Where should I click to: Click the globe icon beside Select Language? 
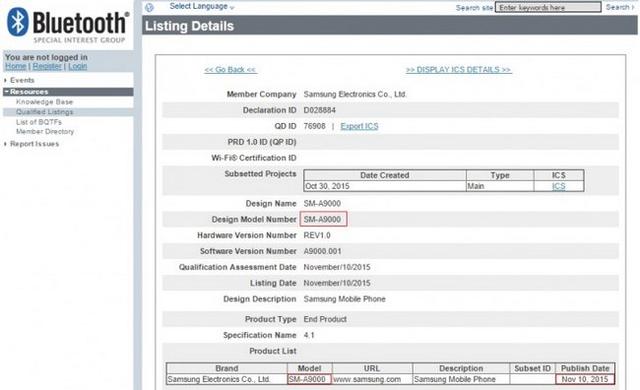pyautogui.click(x=149, y=7)
